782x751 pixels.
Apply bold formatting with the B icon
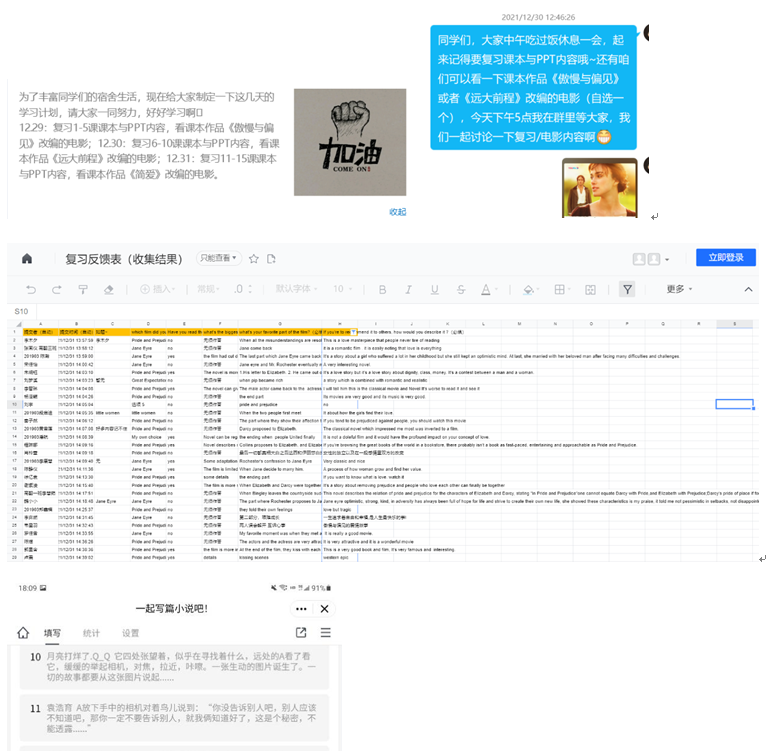point(382,290)
